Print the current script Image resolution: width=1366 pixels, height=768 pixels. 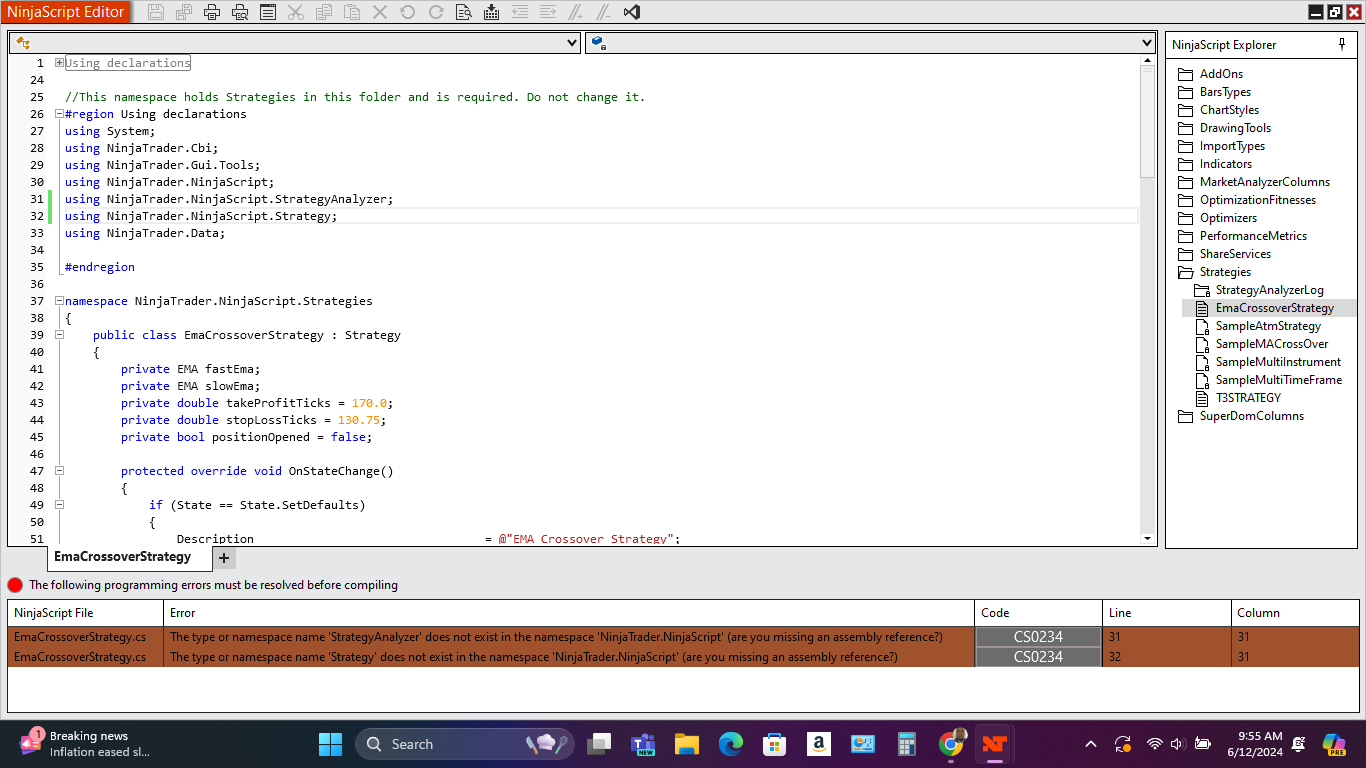[212, 12]
